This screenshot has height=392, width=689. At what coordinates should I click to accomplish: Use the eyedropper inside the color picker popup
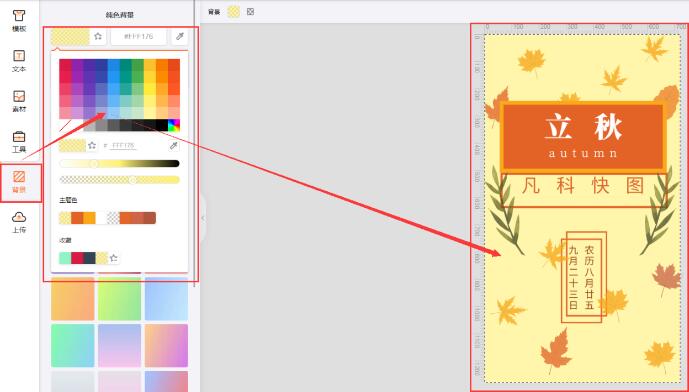(x=174, y=145)
